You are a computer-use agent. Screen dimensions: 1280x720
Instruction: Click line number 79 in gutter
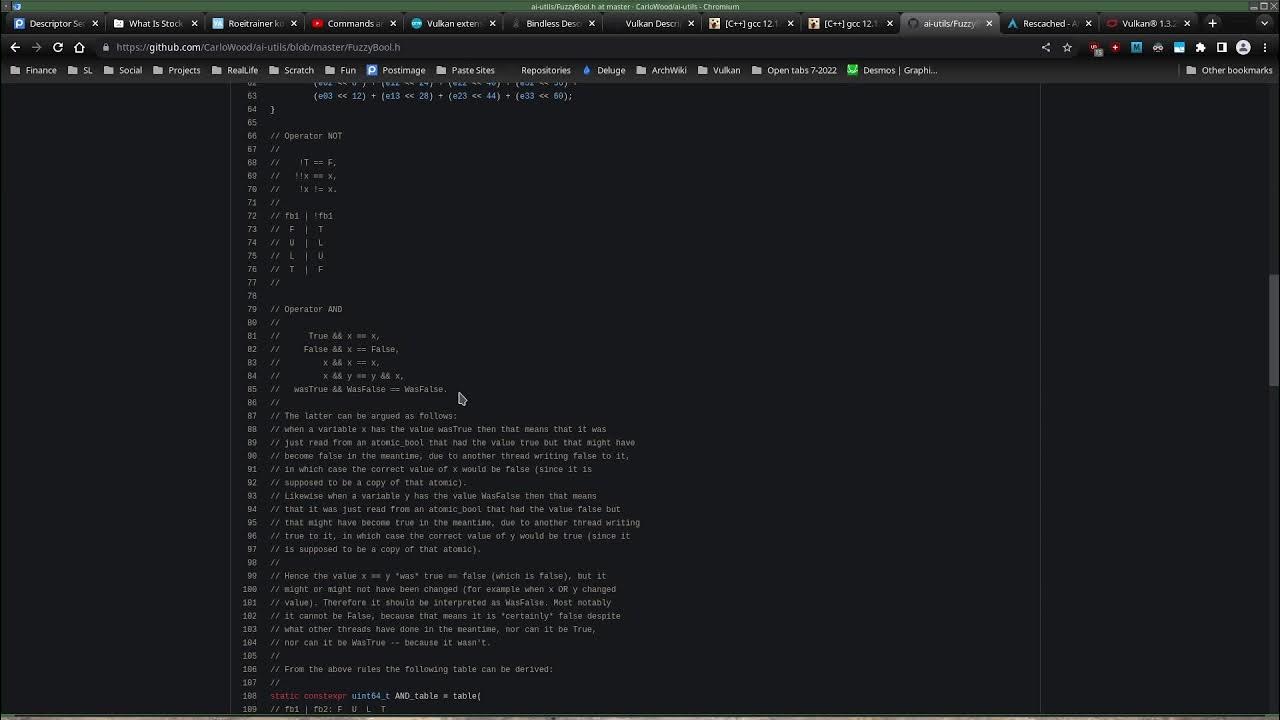click(252, 309)
